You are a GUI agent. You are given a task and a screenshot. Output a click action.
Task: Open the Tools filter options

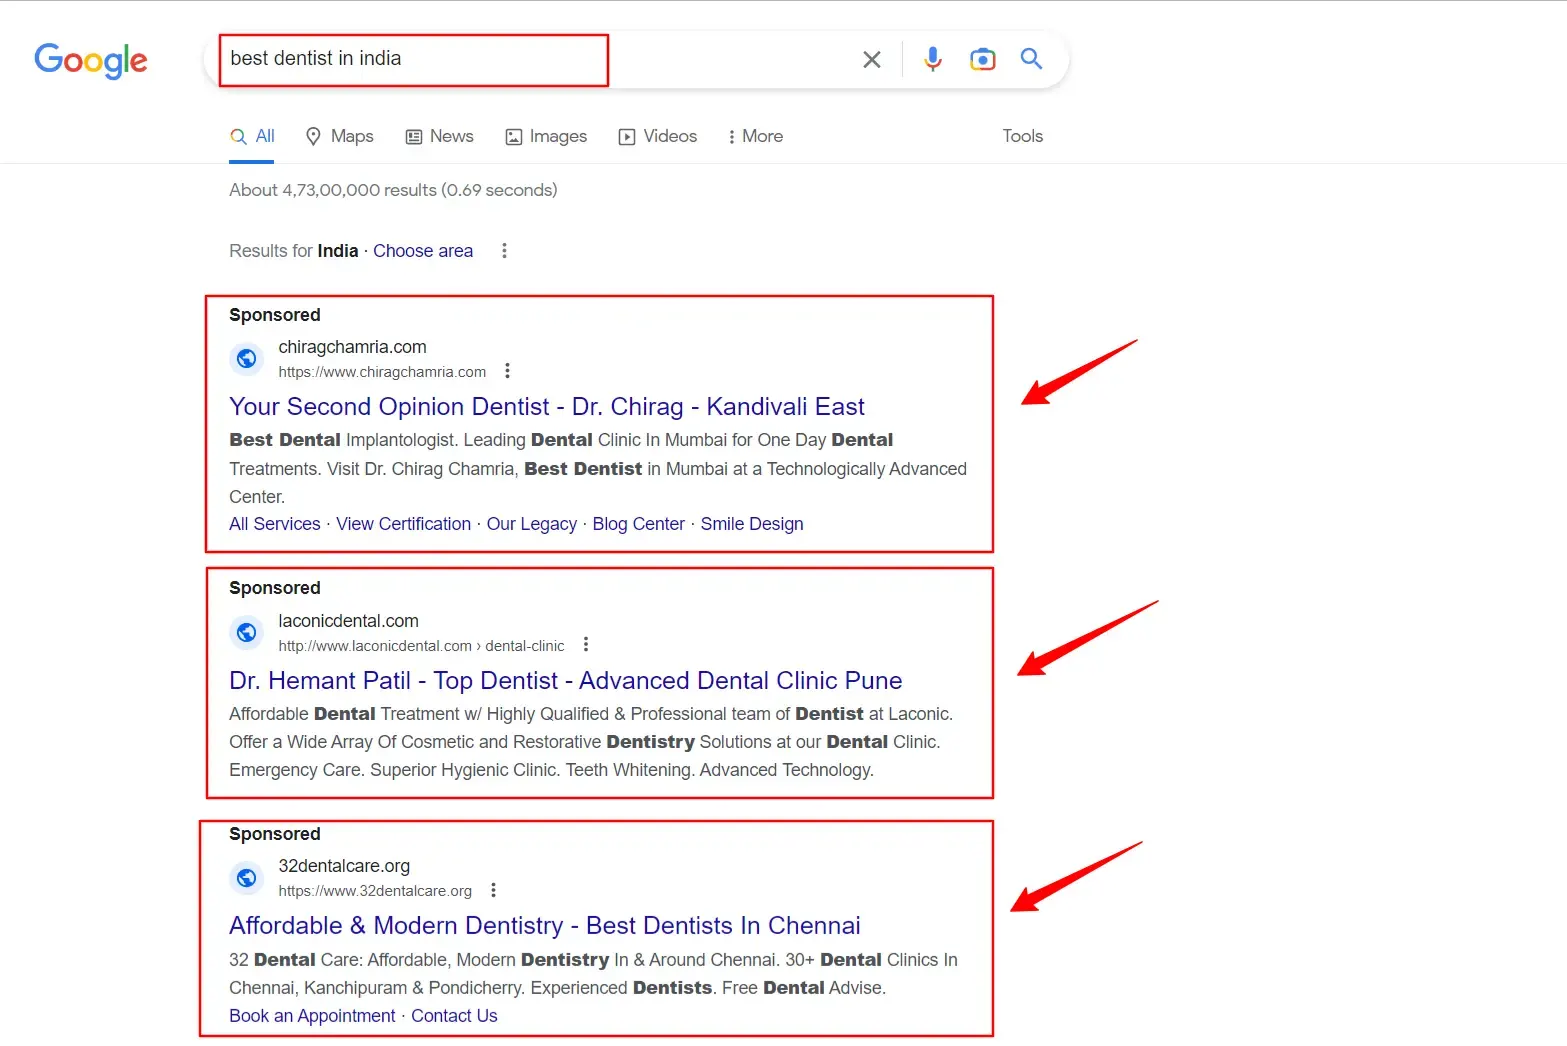tap(1023, 136)
